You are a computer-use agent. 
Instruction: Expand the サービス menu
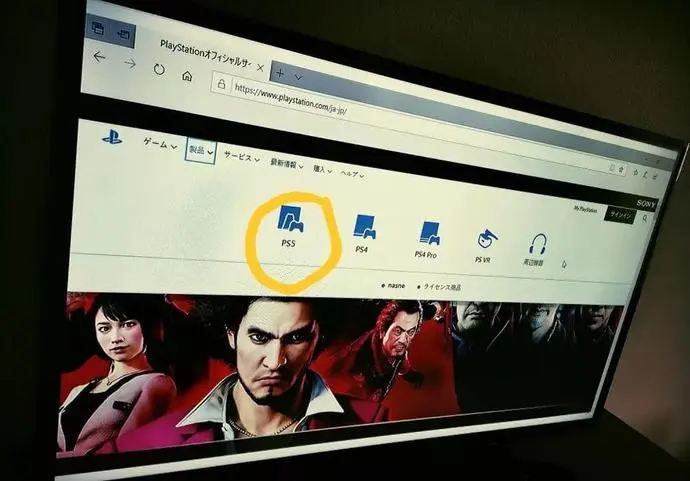pyautogui.click(x=242, y=158)
